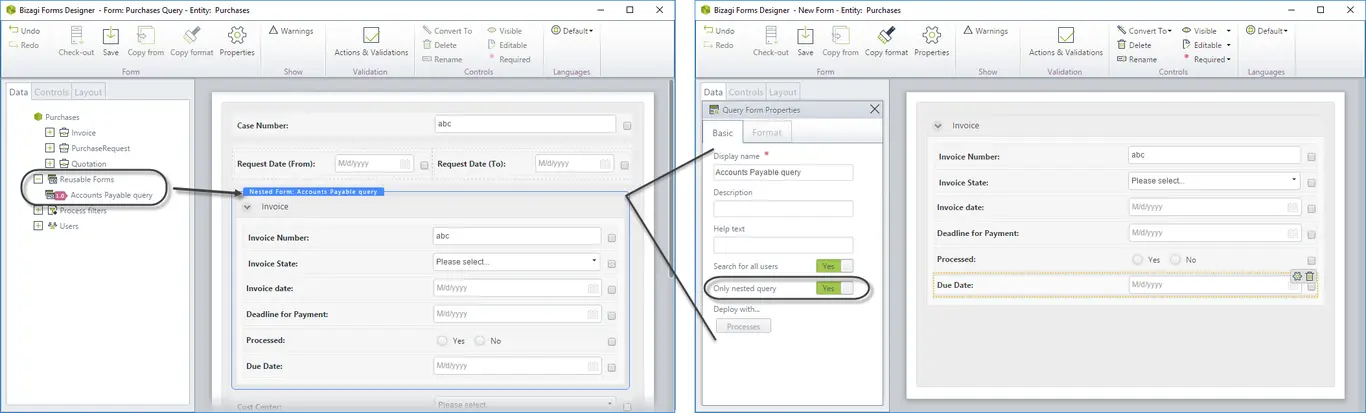
Task: Click Request Date (To) date field
Action: tap(573, 164)
